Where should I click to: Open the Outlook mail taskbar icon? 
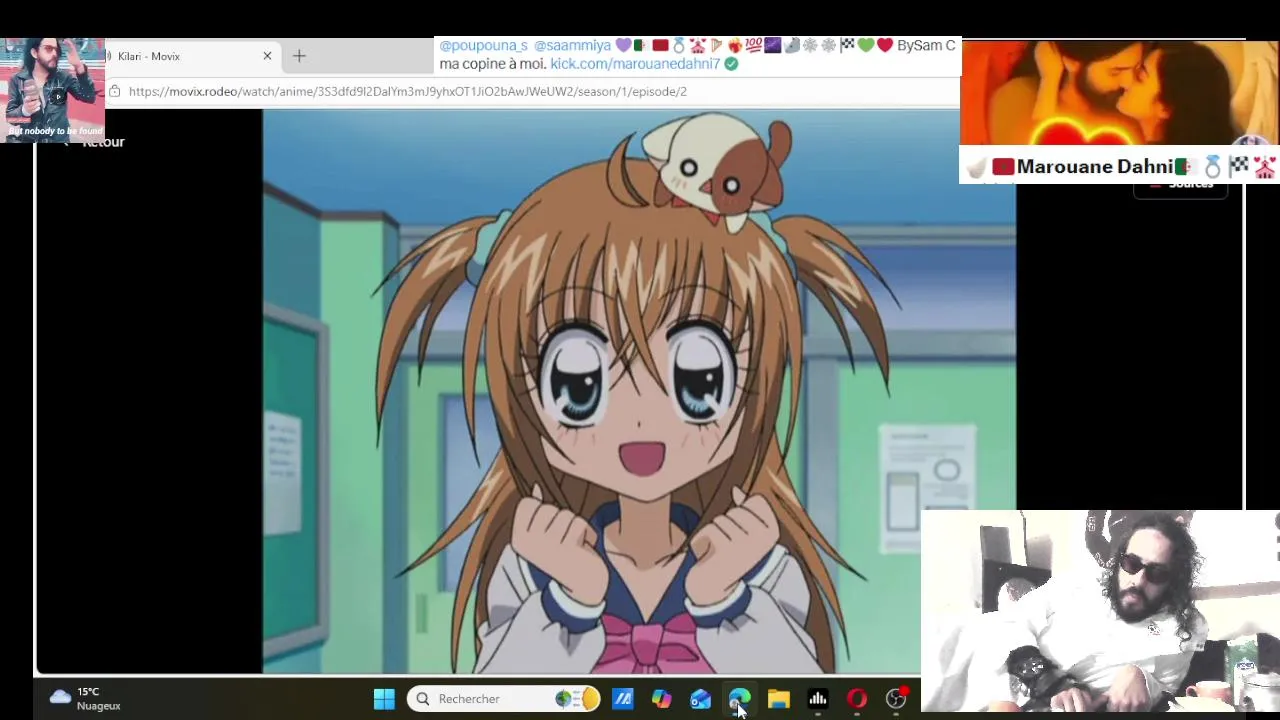pos(701,699)
